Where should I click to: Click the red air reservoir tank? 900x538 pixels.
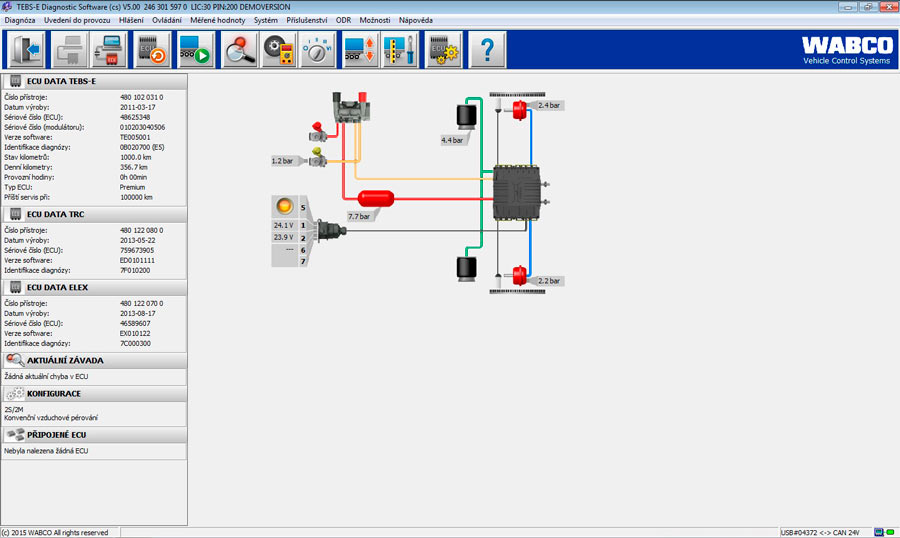(x=376, y=199)
